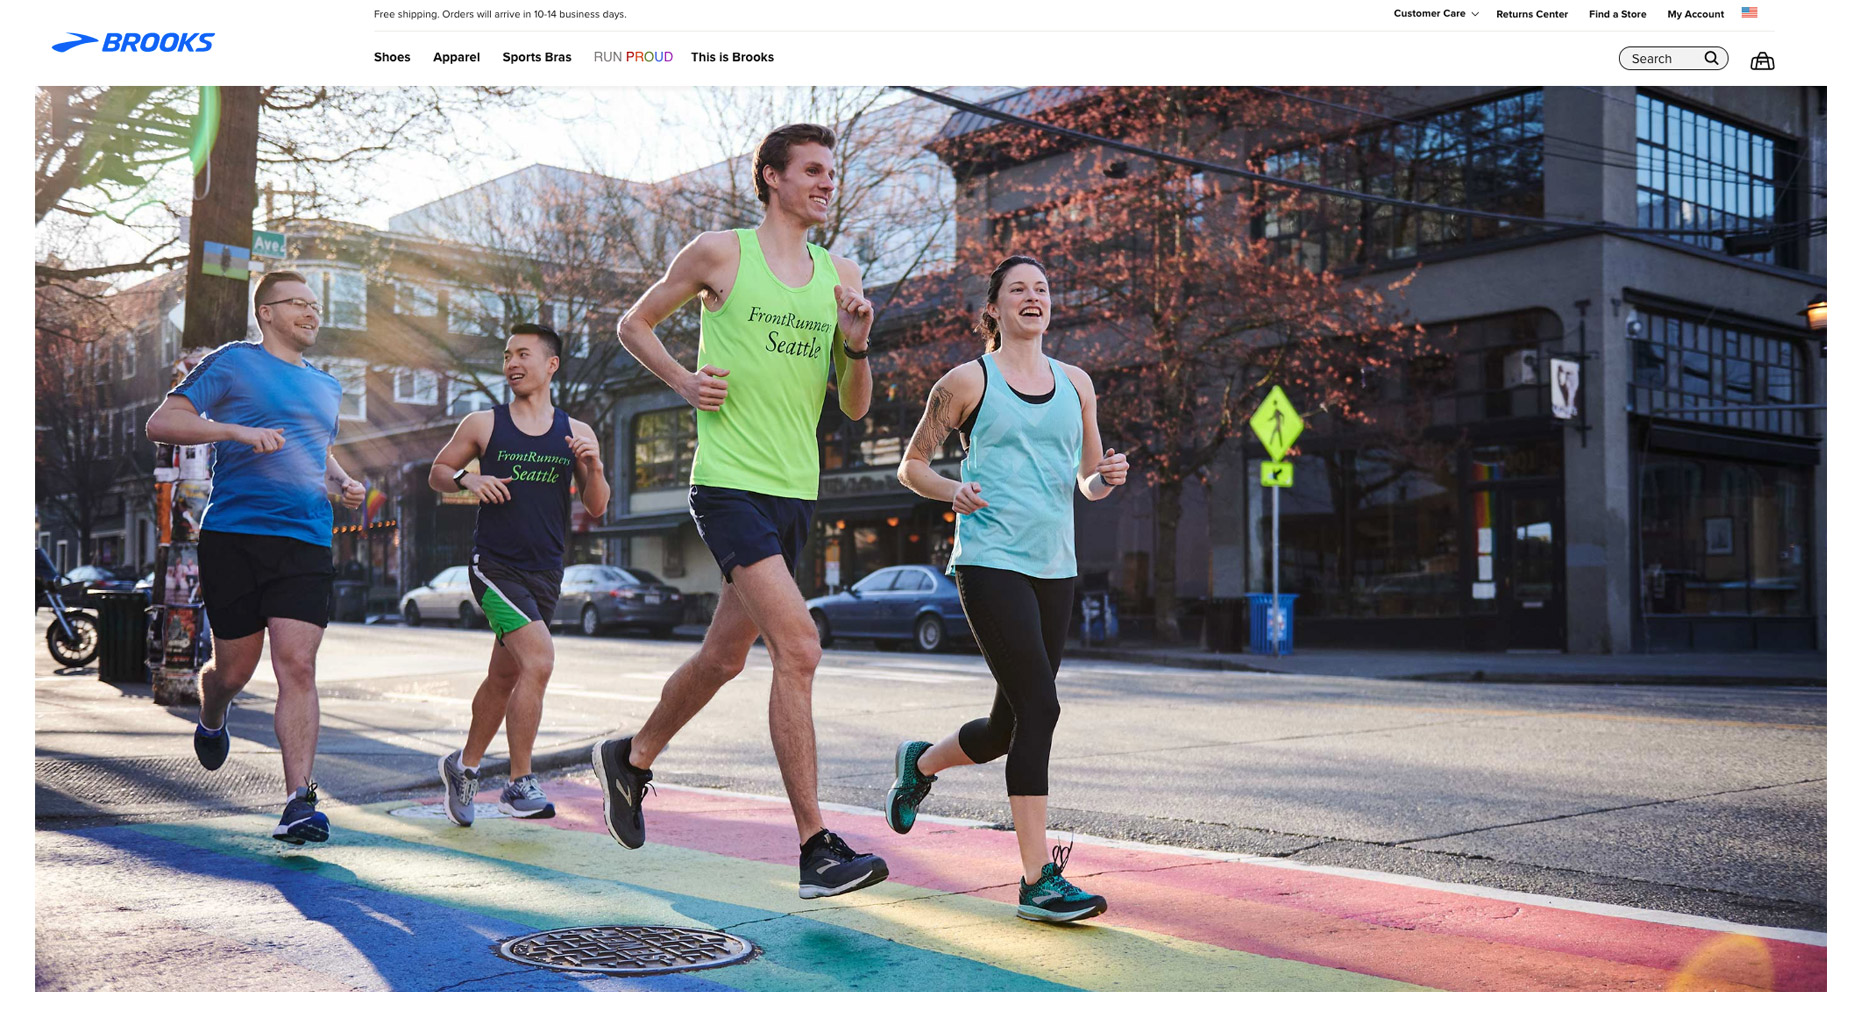1860x1025 pixels.
Task: Open the shopping cart icon
Action: pyautogui.click(x=1762, y=61)
